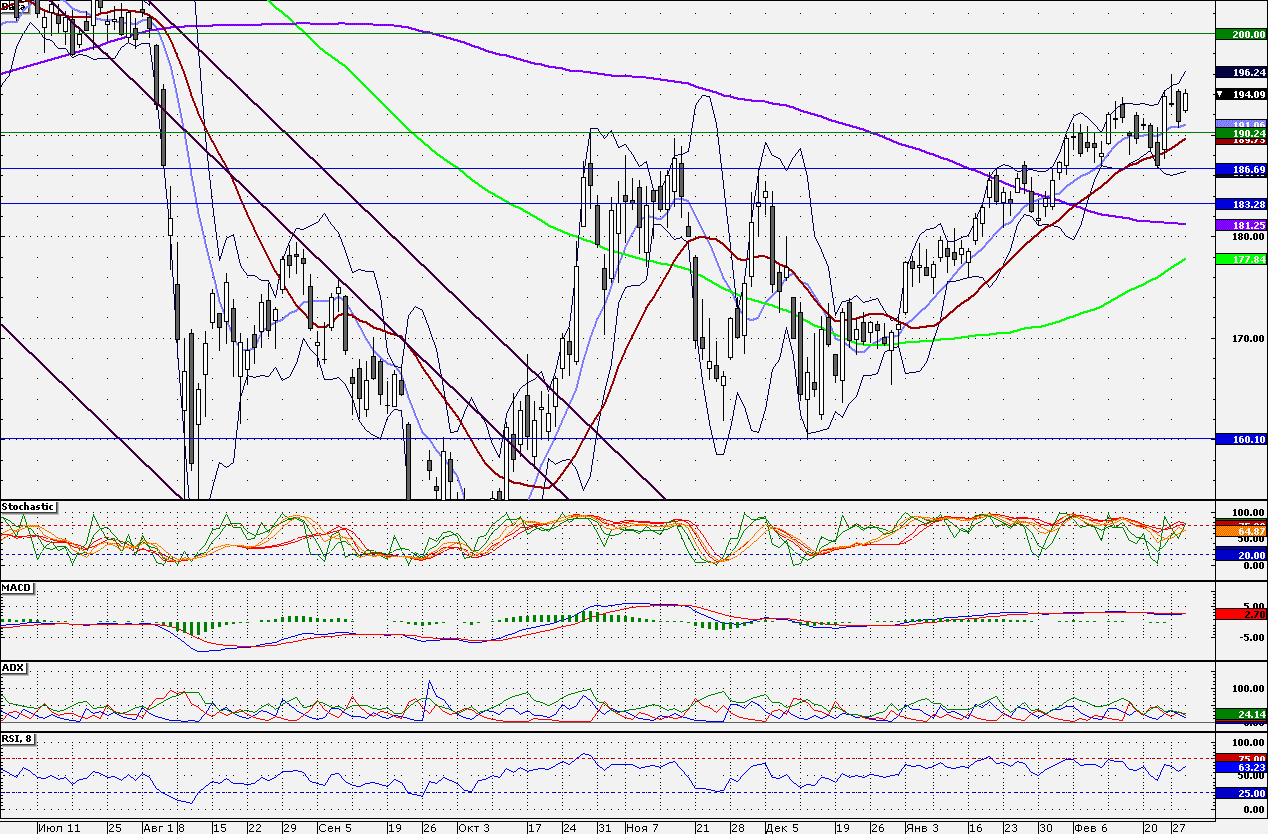Click the ADX panel label
This screenshot has height=834, width=1268.
click(x=14, y=667)
